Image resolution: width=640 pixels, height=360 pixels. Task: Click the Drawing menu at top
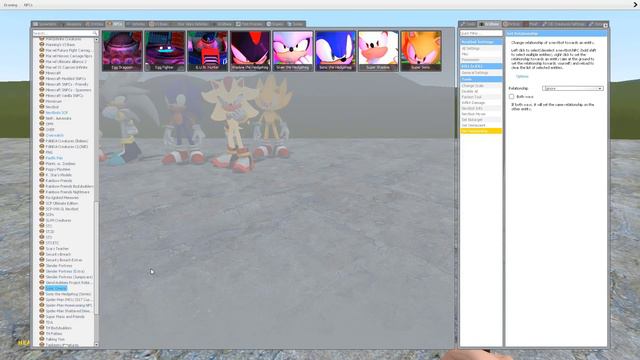pyautogui.click(x=11, y=5)
